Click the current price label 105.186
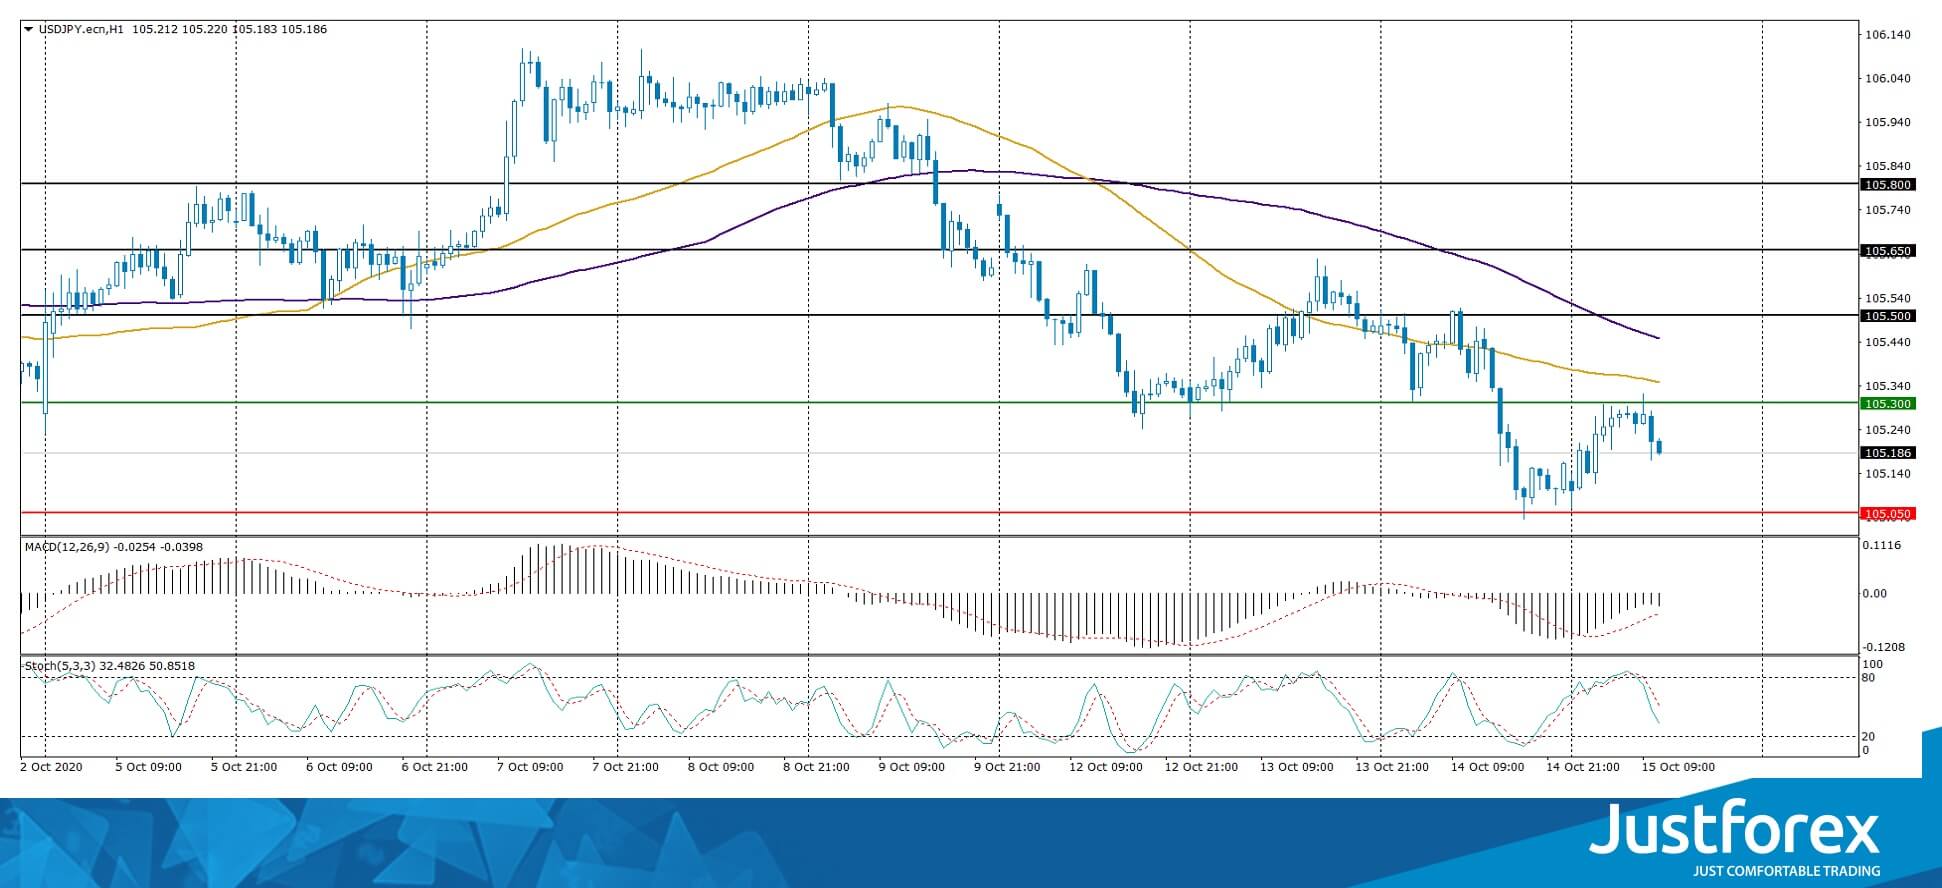 (x=1886, y=453)
